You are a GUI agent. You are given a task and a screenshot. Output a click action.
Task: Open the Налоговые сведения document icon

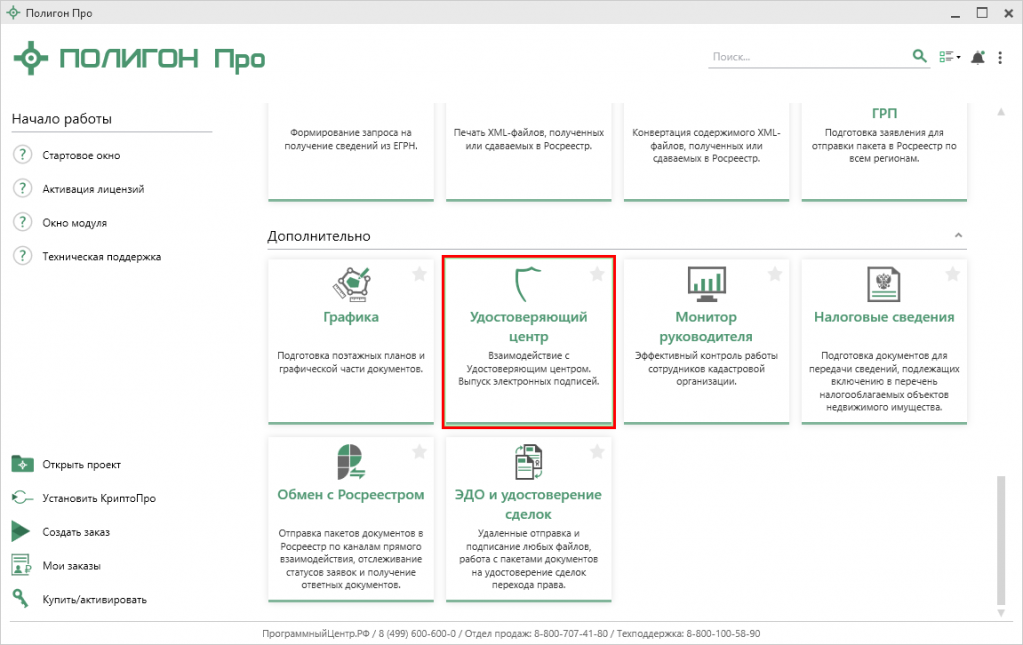pos(883,284)
